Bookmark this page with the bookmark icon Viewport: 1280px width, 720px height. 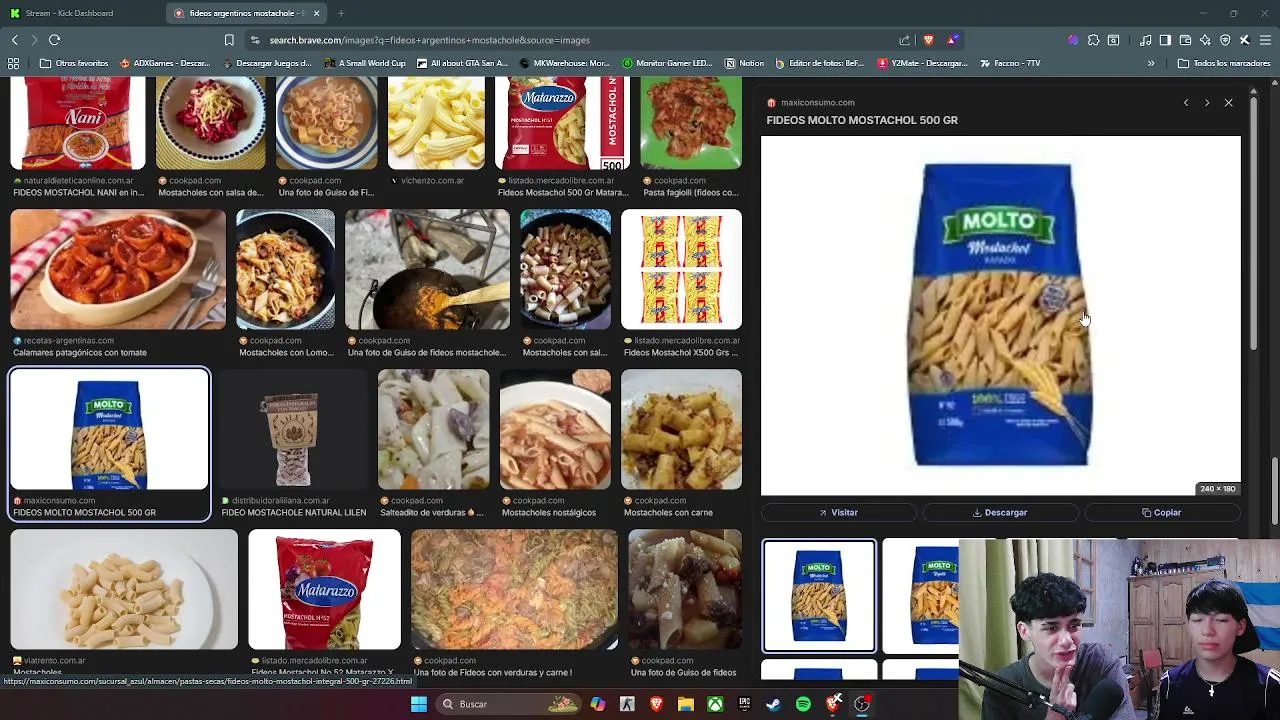point(229,40)
